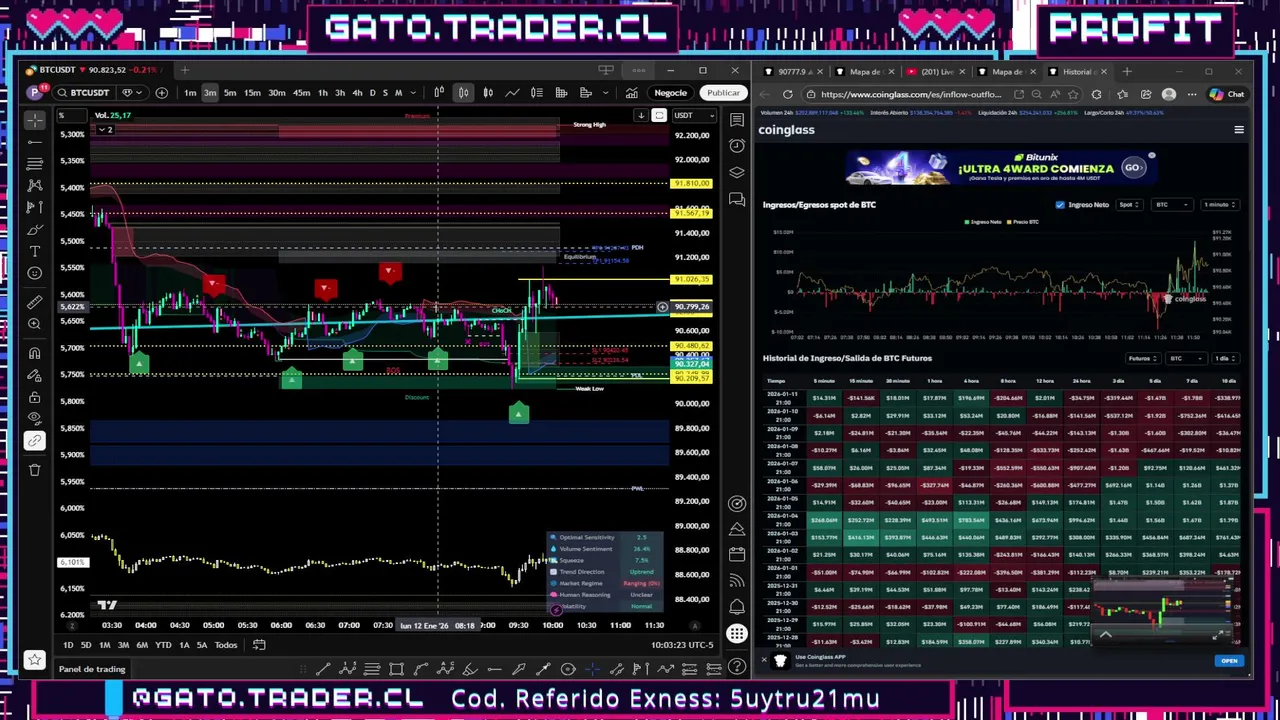
Task: Toggle the magnet mode icon
Action: point(34,353)
